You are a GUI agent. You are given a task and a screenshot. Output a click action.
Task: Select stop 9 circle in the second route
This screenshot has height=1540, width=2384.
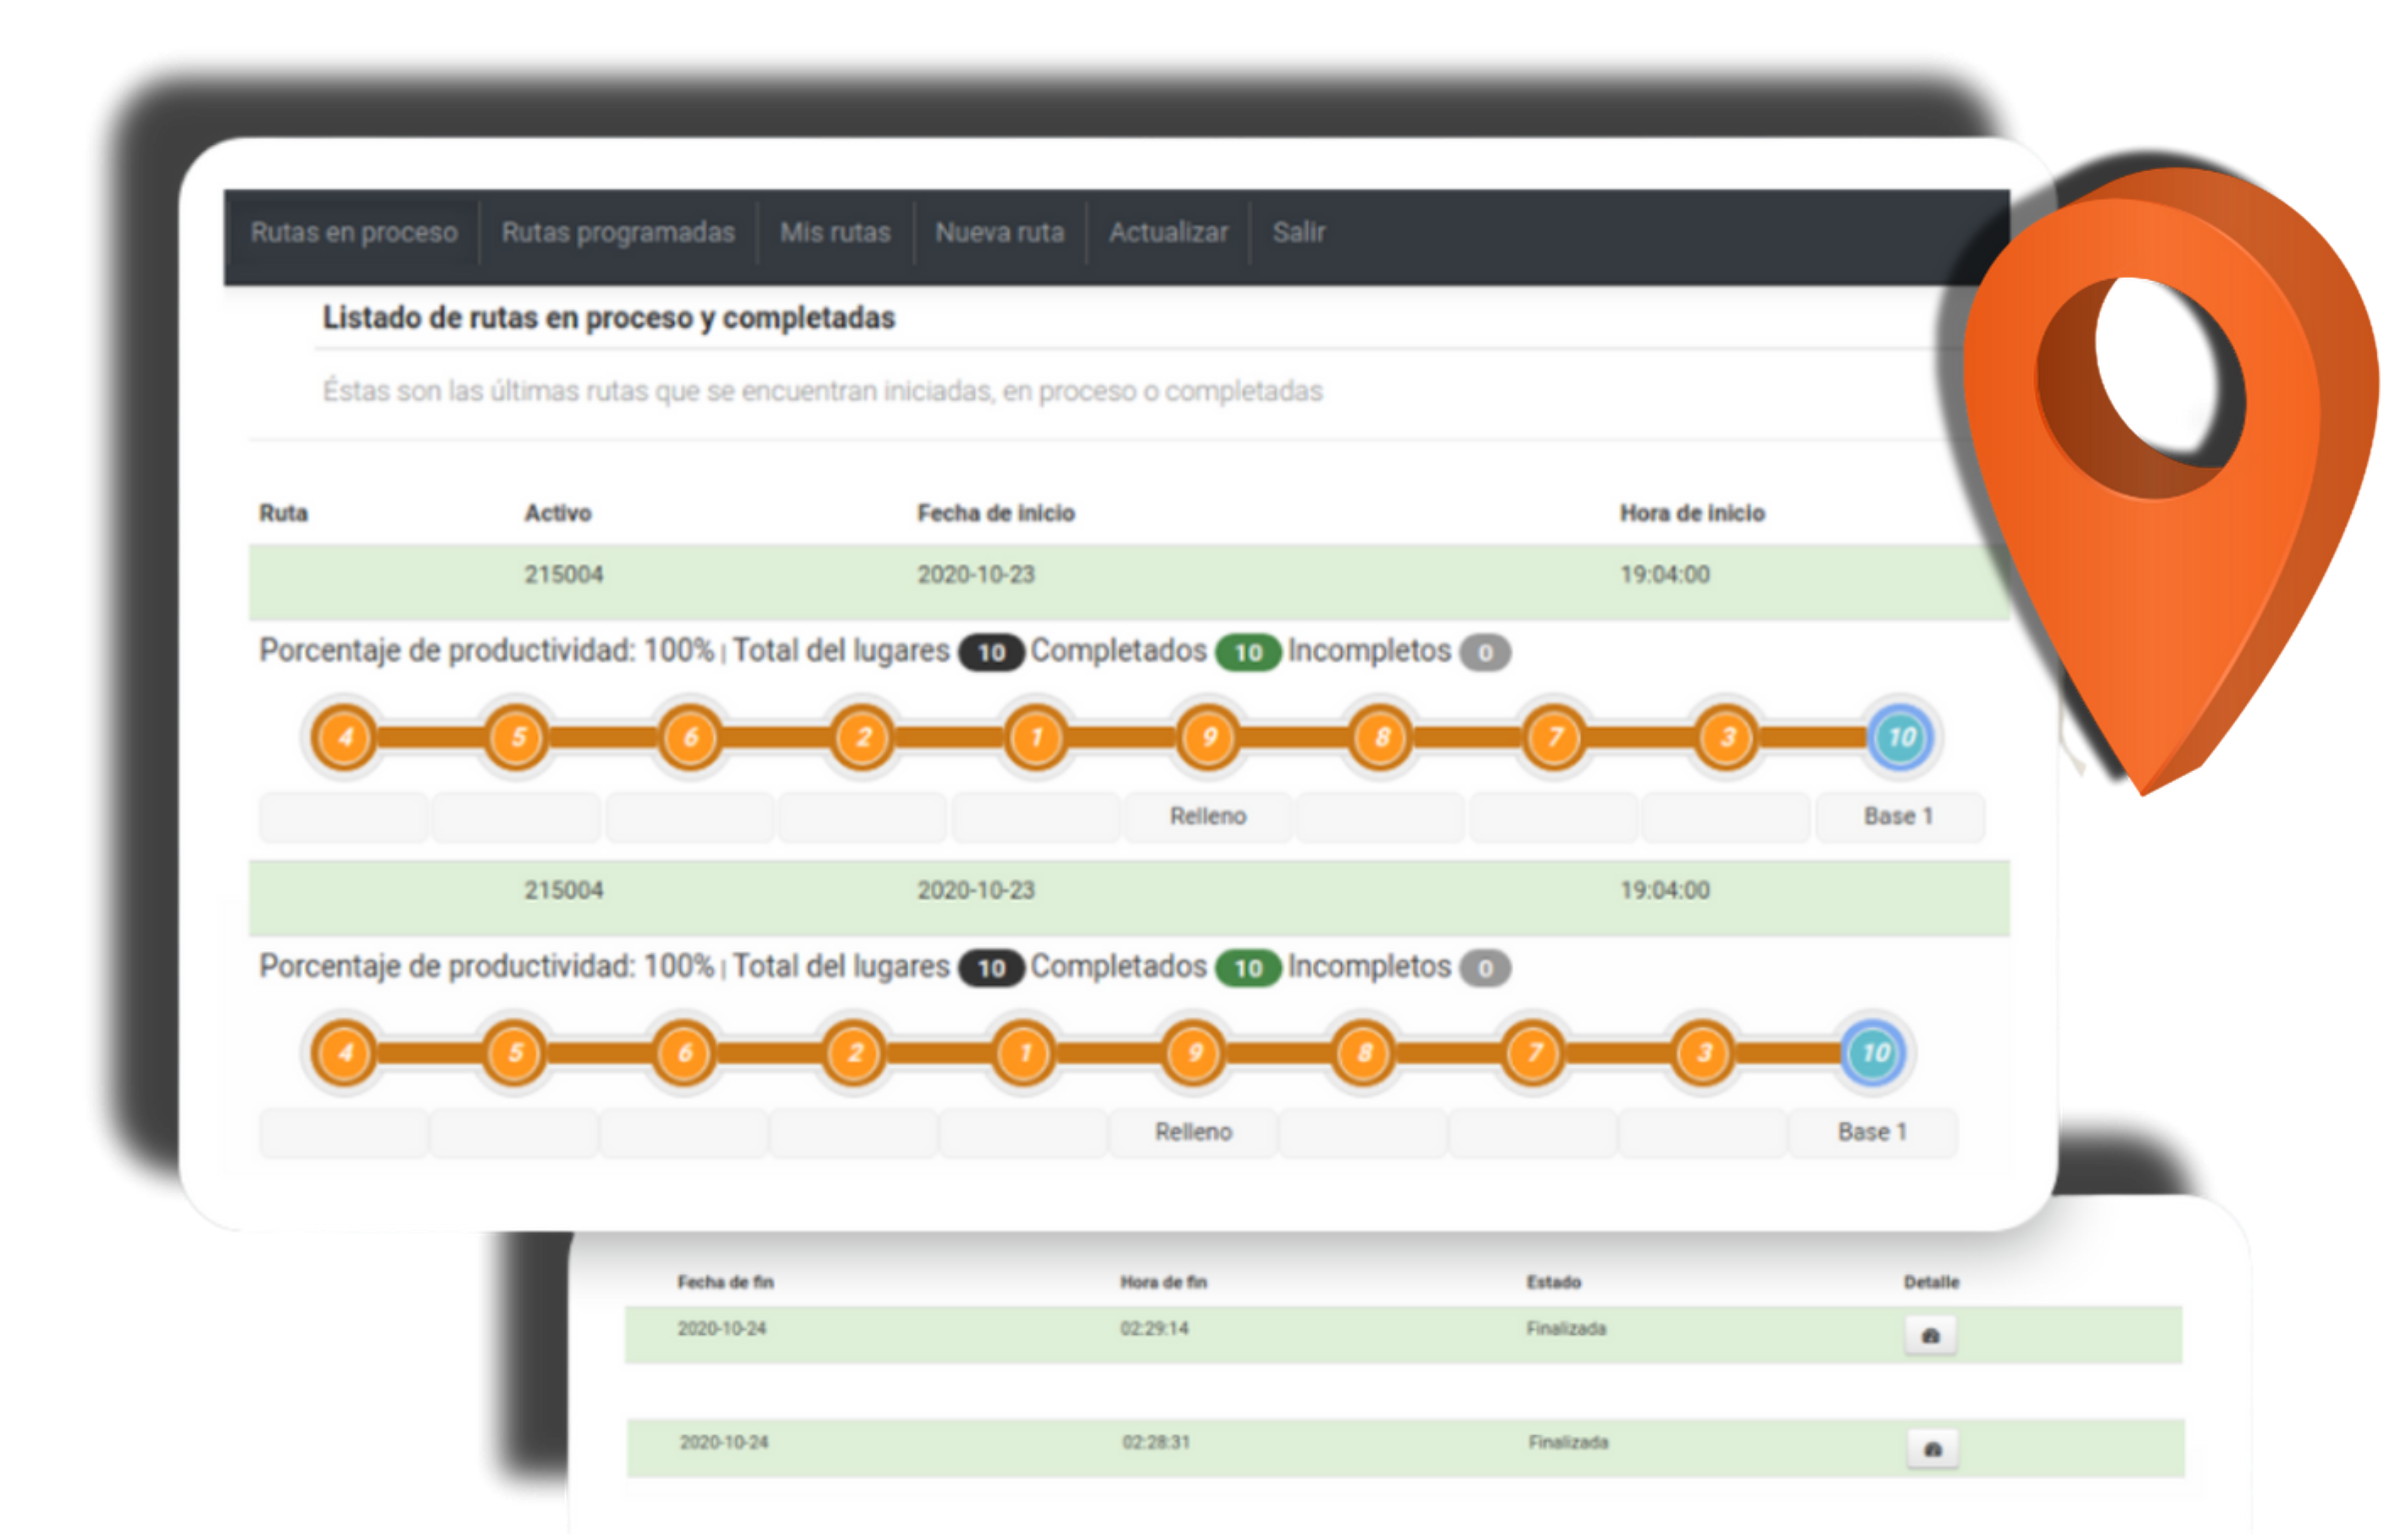pos(1193,1053)
